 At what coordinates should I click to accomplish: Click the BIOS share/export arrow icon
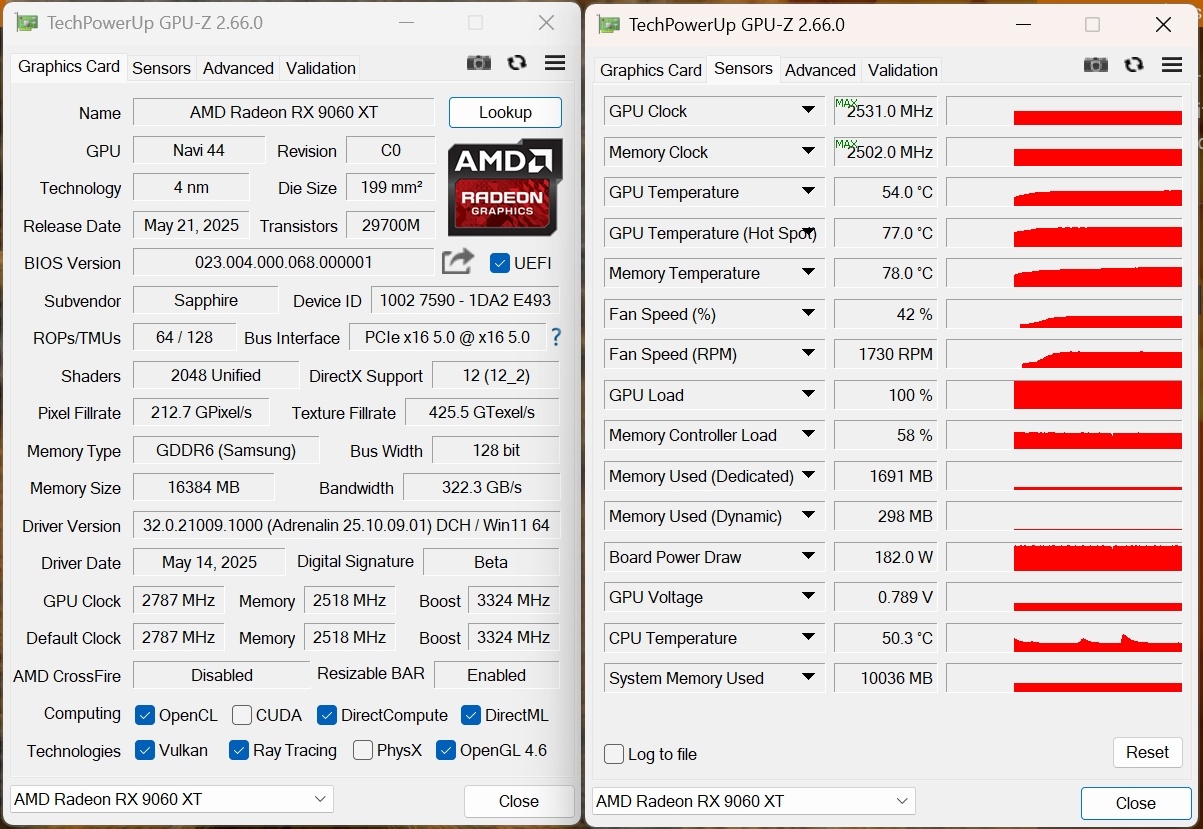point(457,262)
